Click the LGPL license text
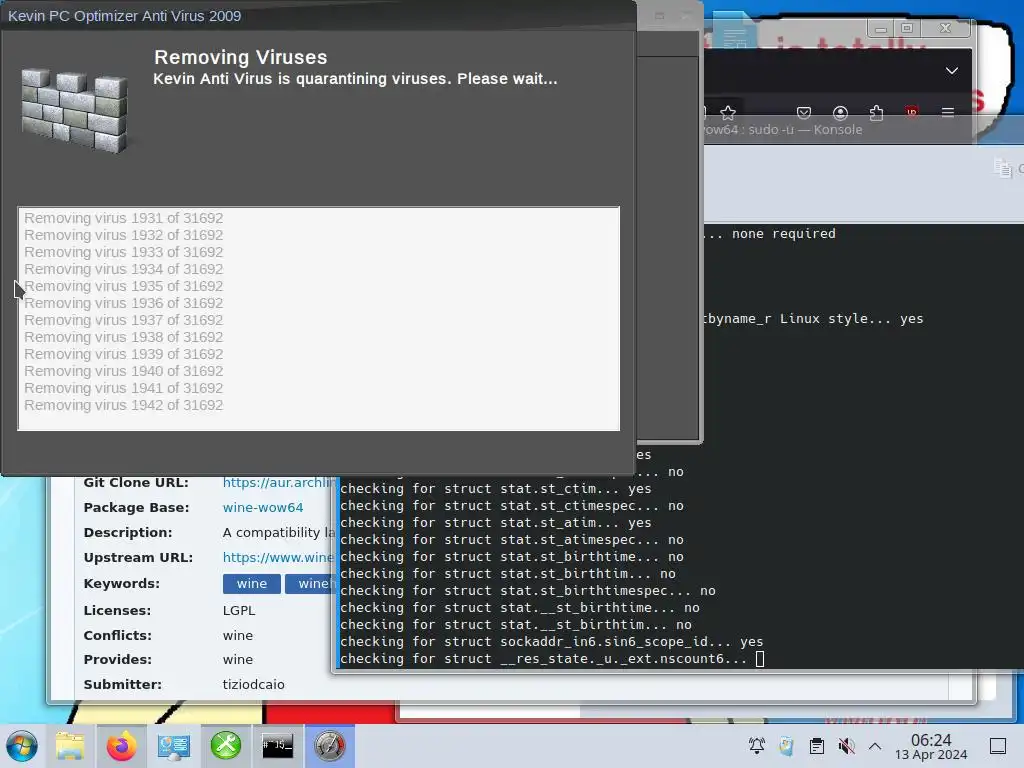The image size is (1024, 768). (239, 611)
